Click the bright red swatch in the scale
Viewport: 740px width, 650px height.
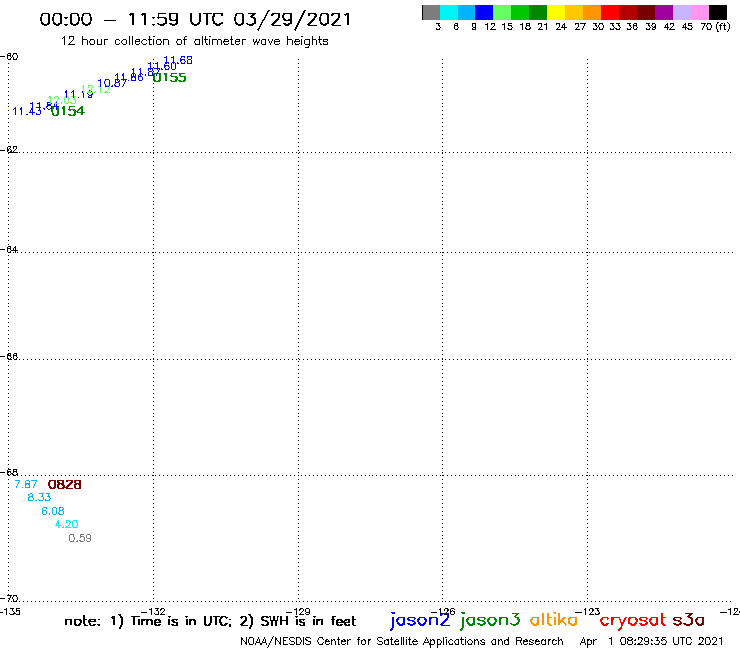point(610,13)
